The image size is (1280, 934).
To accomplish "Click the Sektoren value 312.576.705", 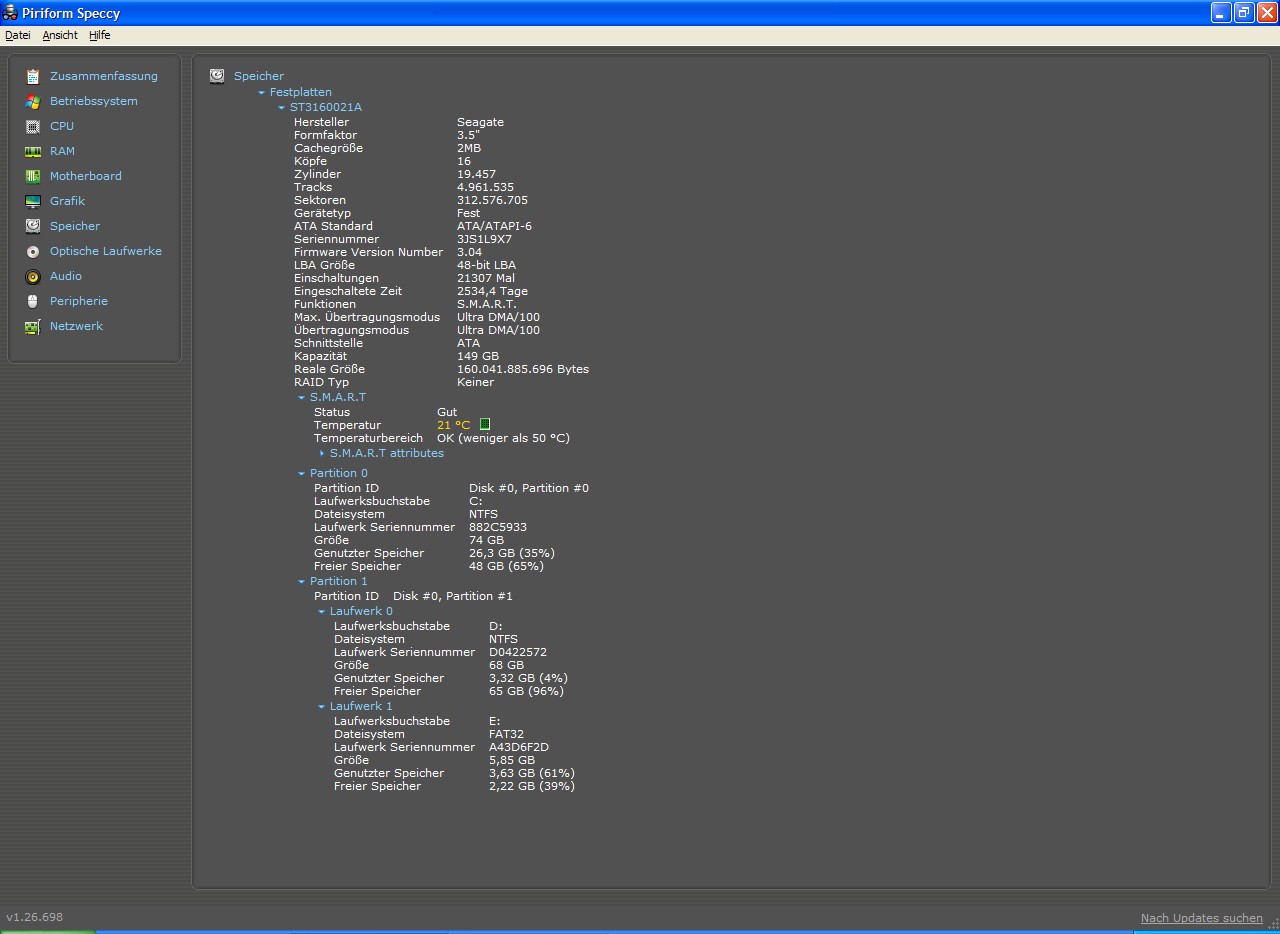I will point(492,200).
